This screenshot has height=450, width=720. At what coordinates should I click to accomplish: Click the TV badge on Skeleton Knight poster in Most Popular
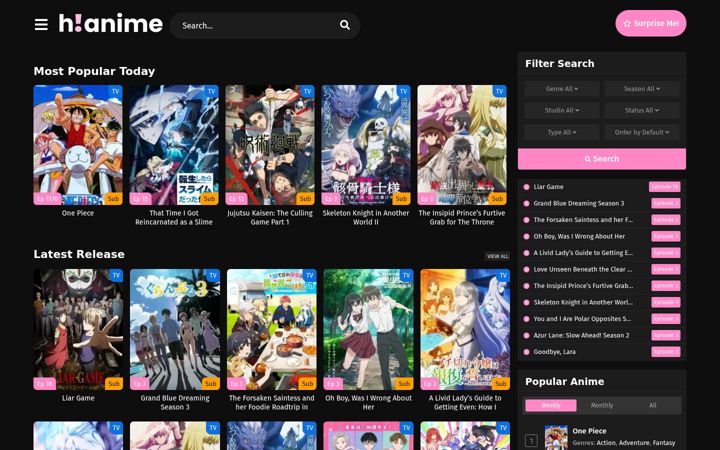(404, 91)
